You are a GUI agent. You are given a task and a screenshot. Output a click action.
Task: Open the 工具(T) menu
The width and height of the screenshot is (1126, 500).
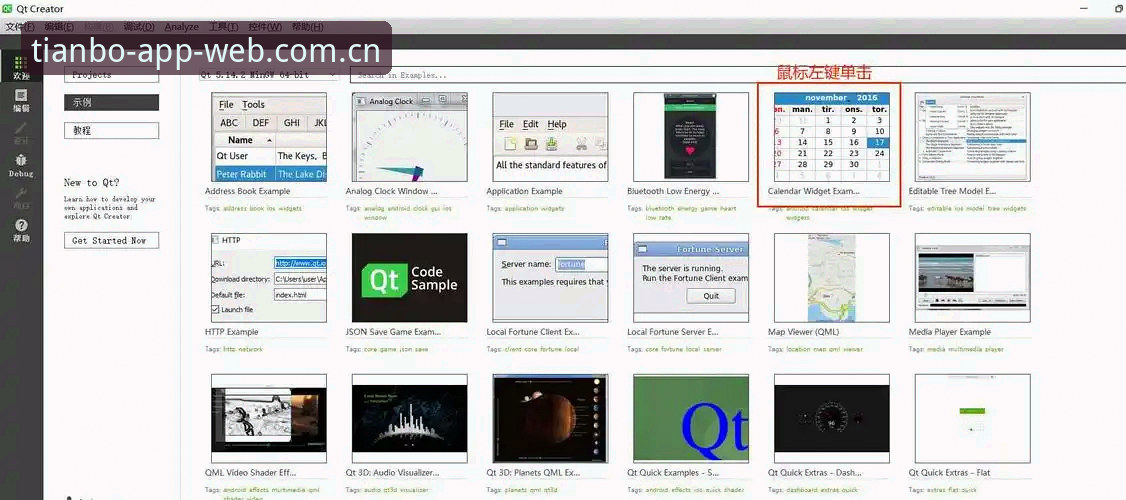223,27
